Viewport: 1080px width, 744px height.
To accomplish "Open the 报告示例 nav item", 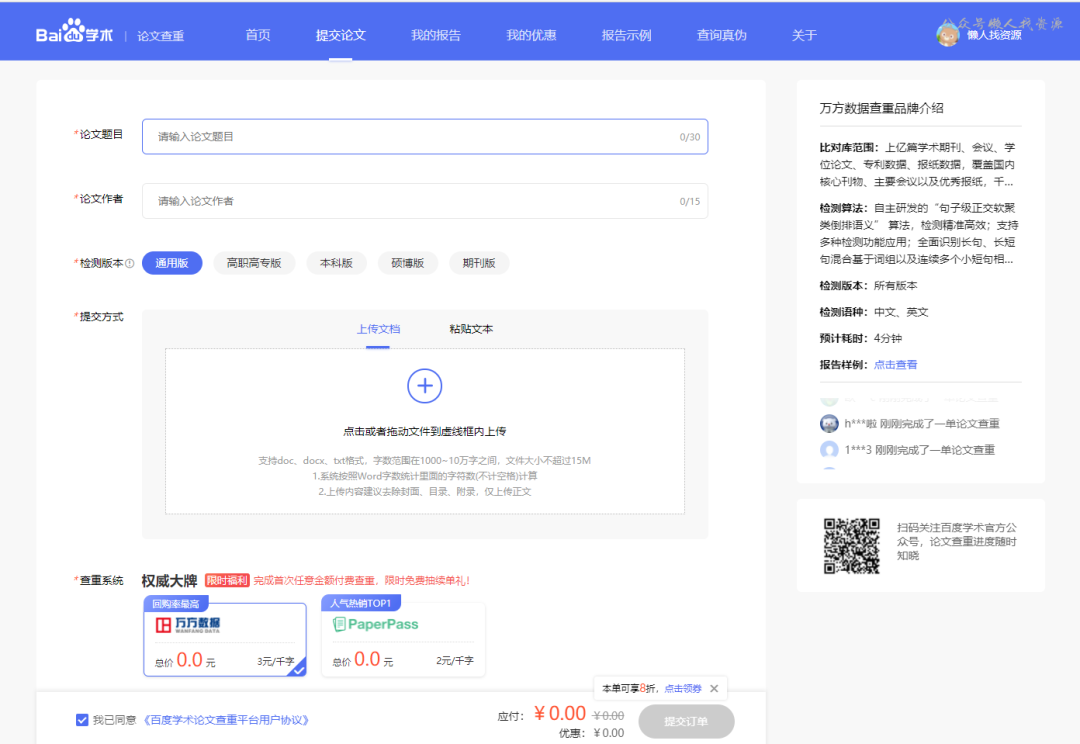I will [x=626, y=35].
